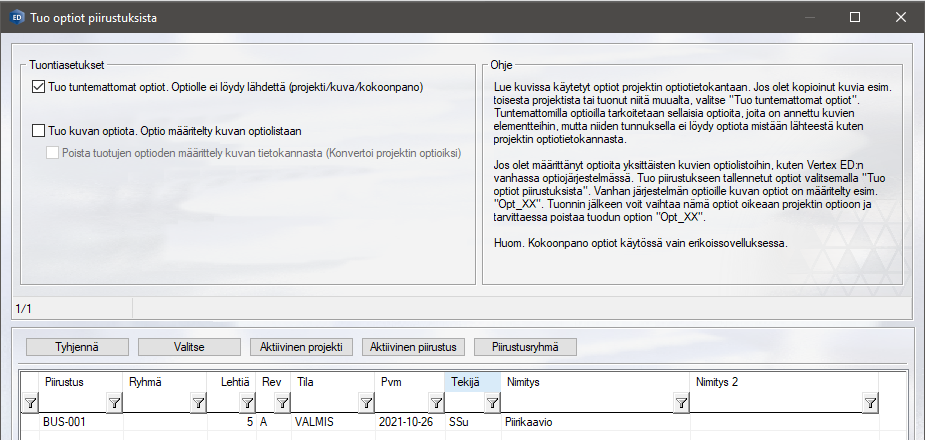This screenshot has width=925, height=440.
Task: Uncheck Tuo tuntemattomat optiot checkbox
Action: pyautogui.click(x=39, y=88)
